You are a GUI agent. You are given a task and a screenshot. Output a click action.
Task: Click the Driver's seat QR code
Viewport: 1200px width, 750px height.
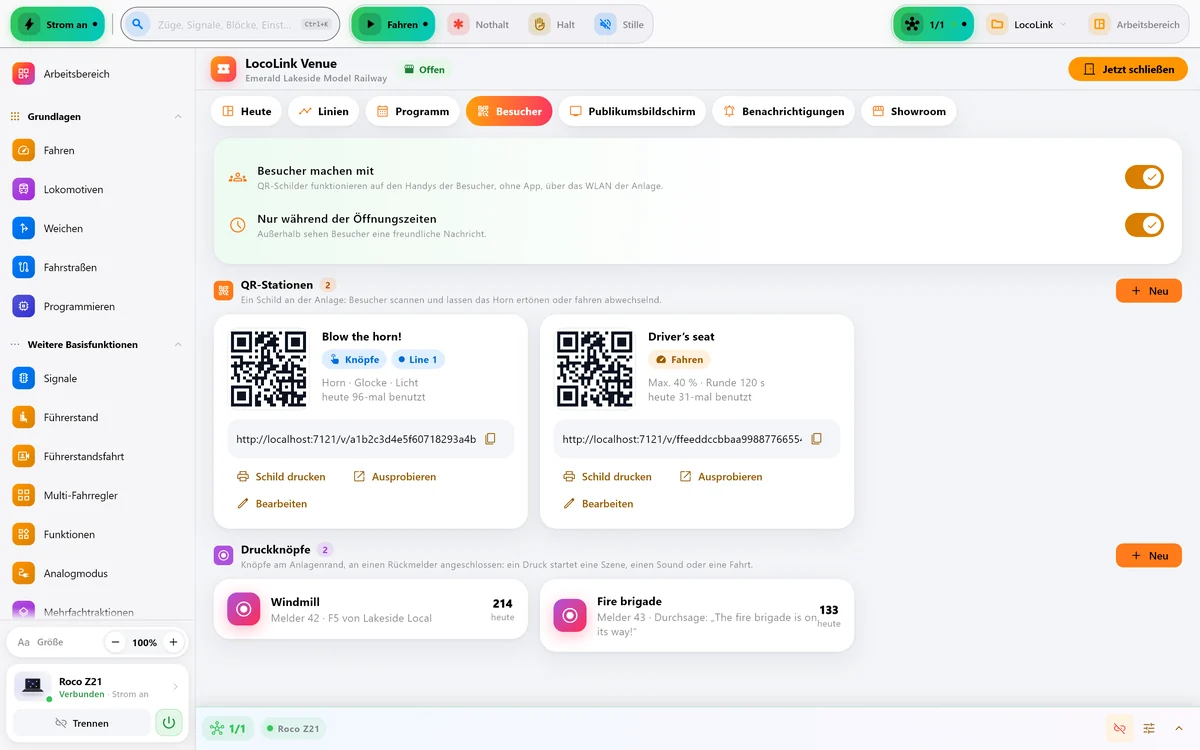[x=595, y=369]
